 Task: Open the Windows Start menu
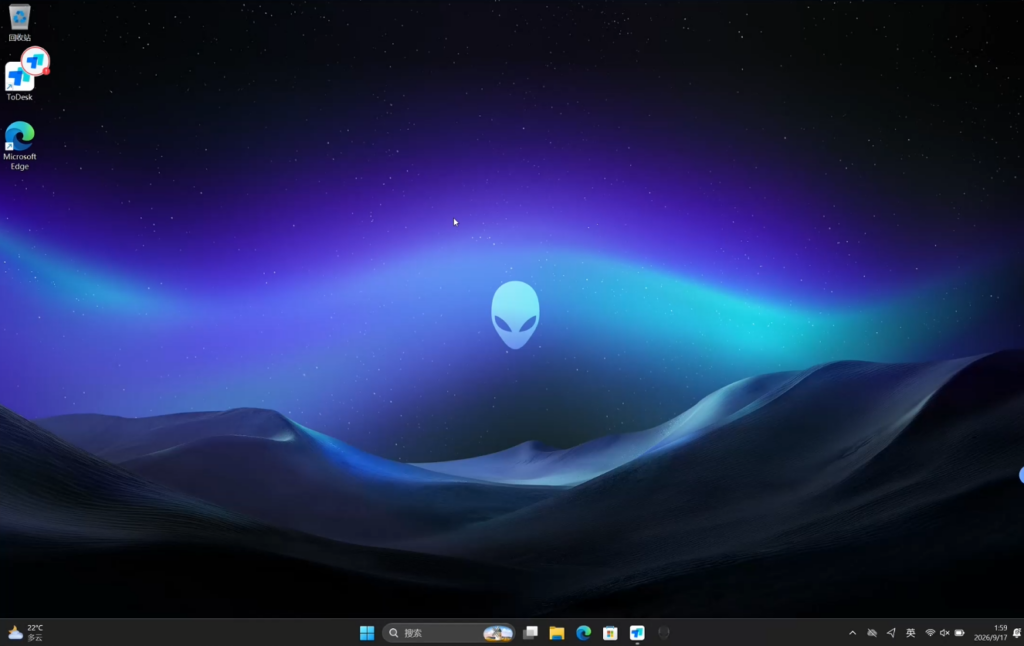click(367, 632)
